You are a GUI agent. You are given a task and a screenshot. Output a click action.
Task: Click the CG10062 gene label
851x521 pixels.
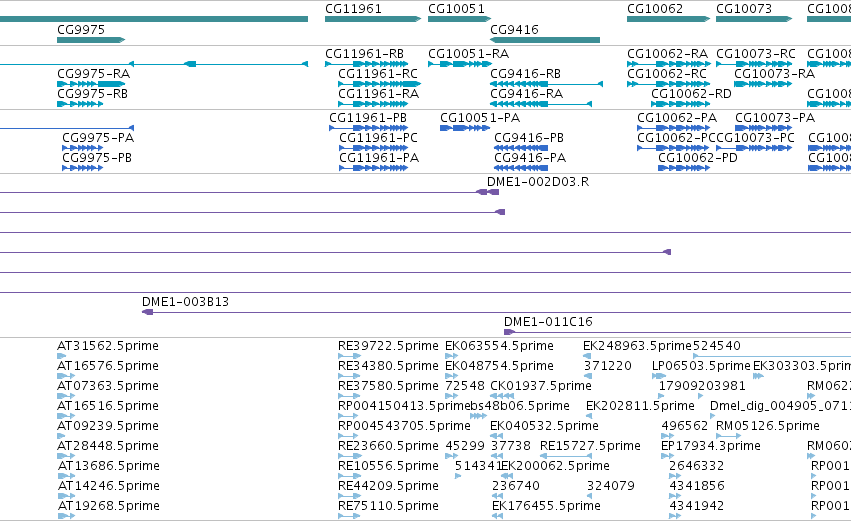[x=655, y=9]
